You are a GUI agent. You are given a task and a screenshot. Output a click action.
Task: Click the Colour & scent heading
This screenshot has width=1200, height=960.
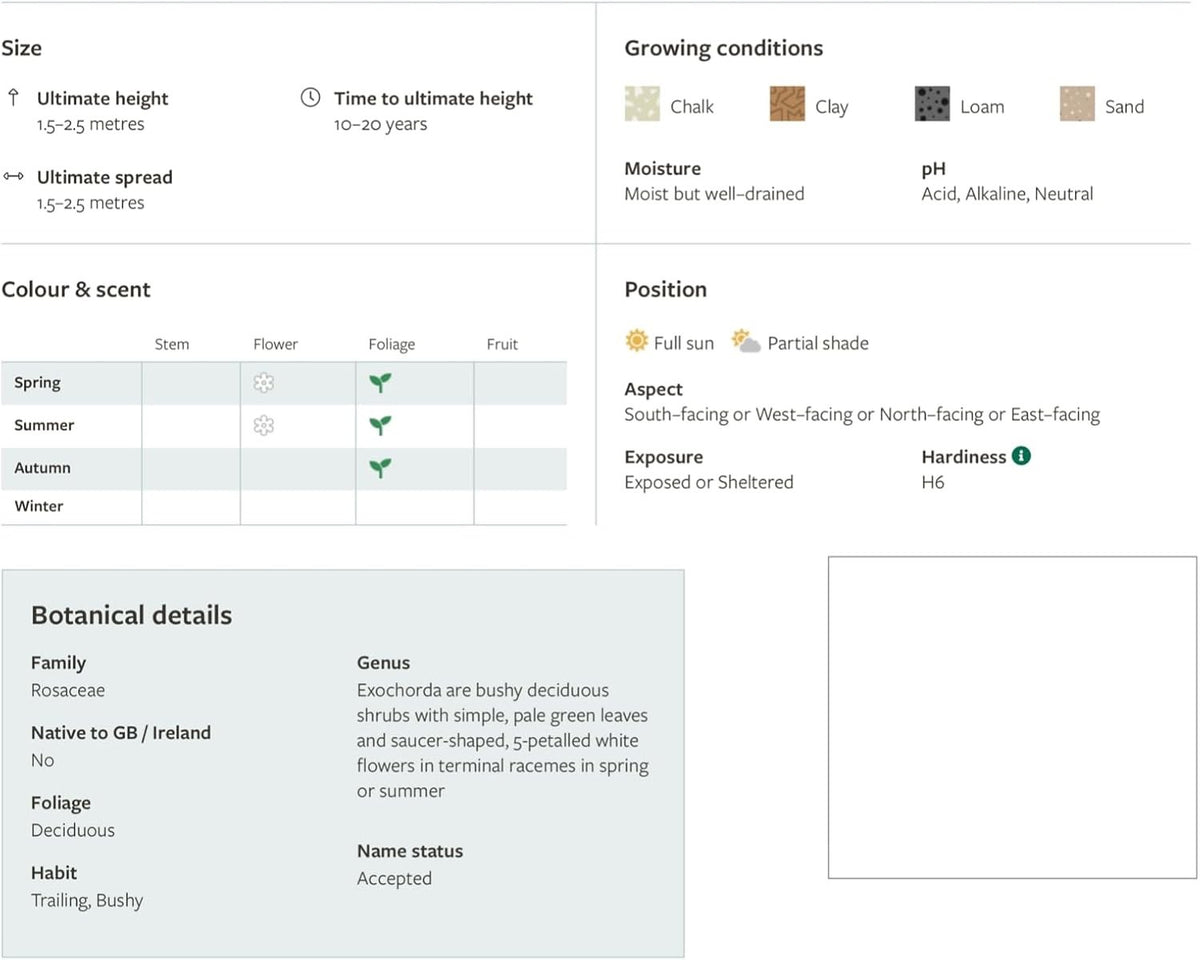click(x=76, y=289)
